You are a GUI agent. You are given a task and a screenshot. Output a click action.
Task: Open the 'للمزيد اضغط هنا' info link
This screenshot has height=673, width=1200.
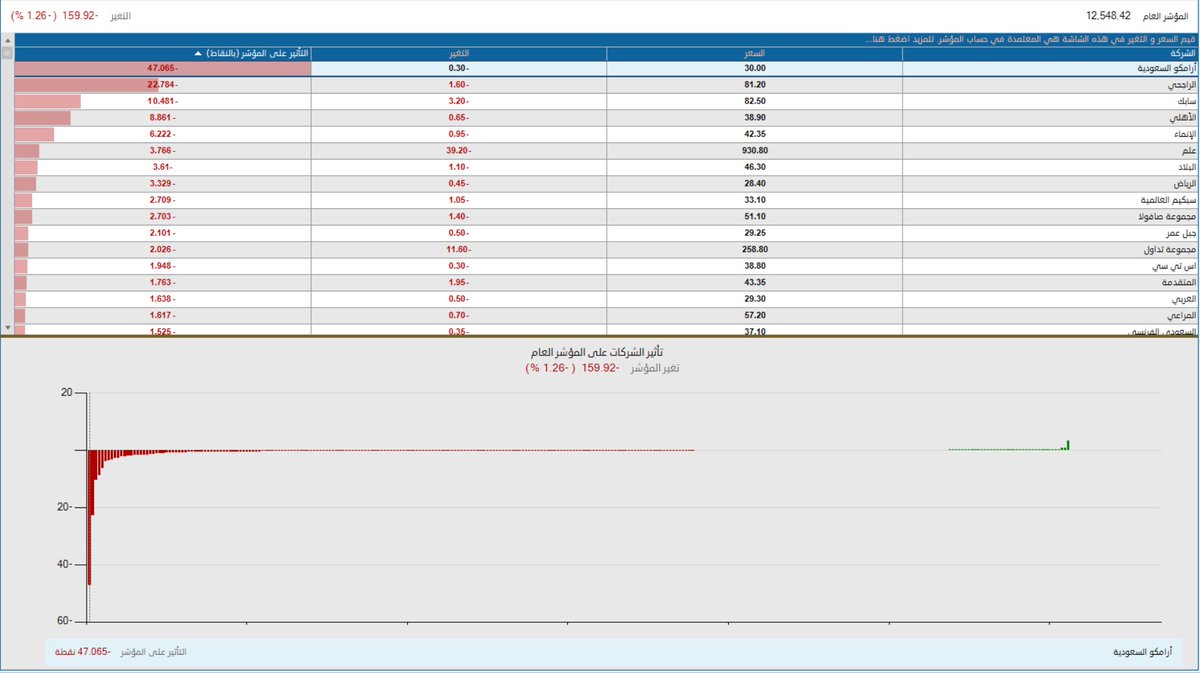(897, 39)
